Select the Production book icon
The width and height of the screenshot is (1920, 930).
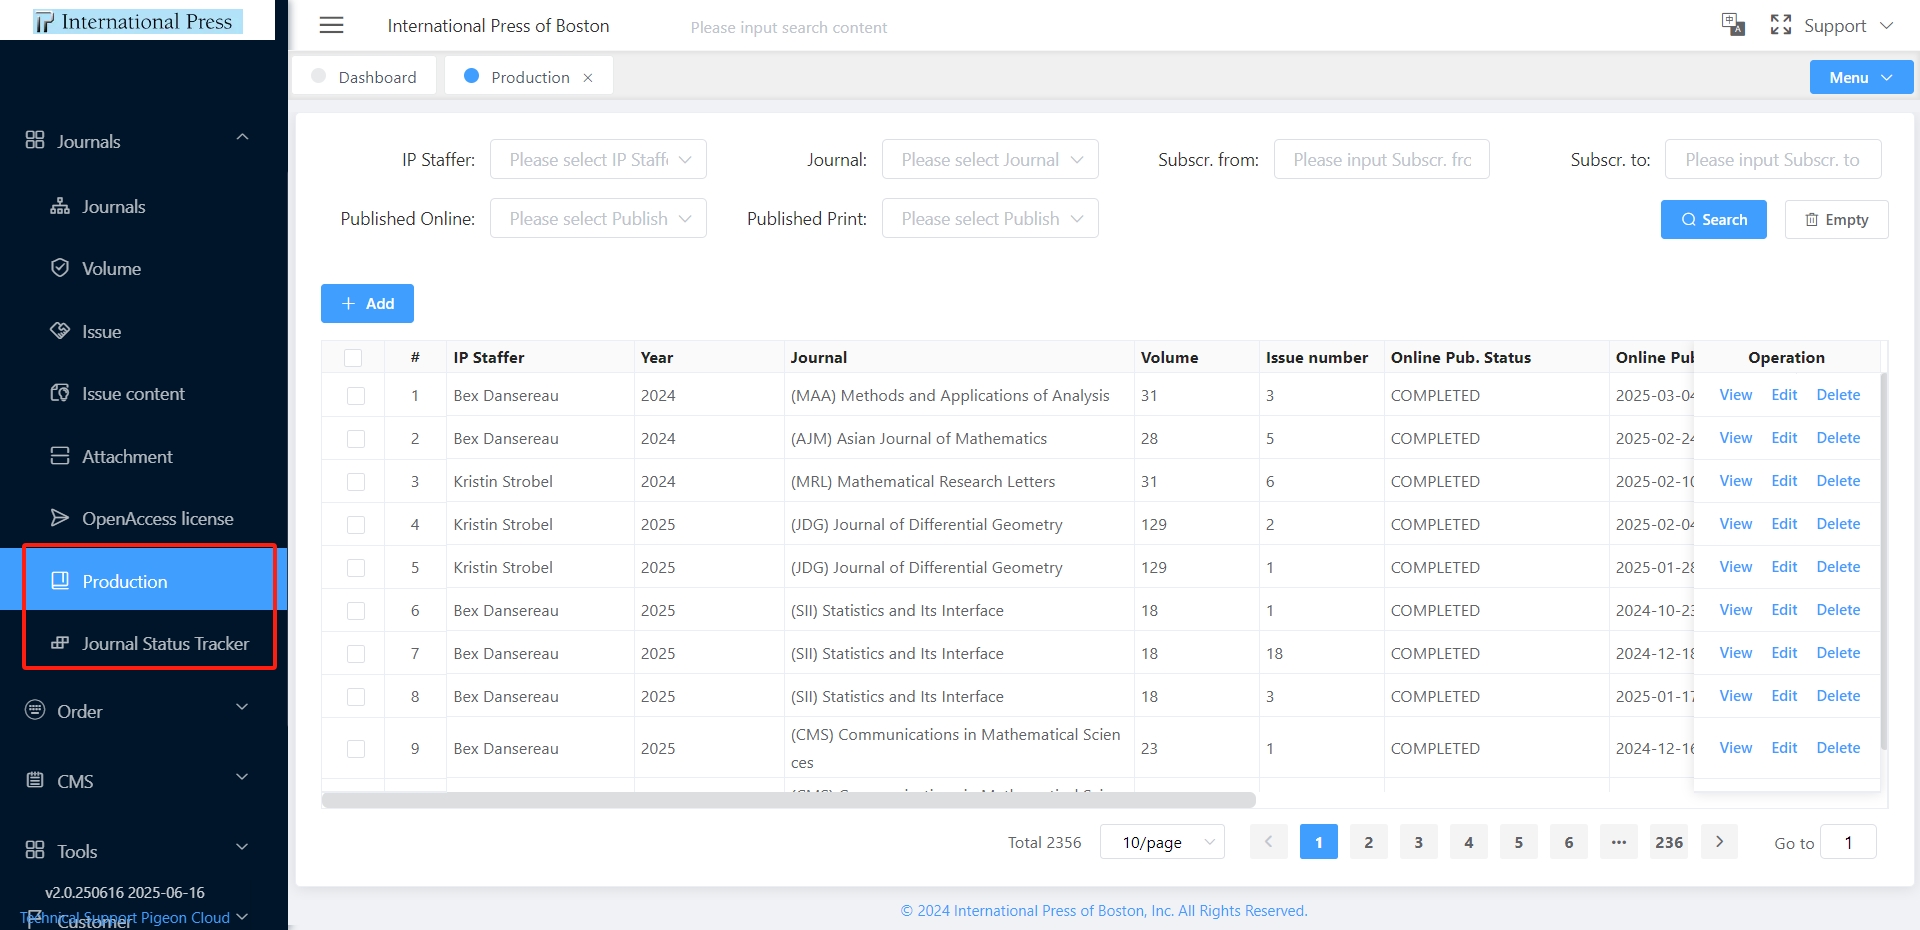[x=60, y=581]
